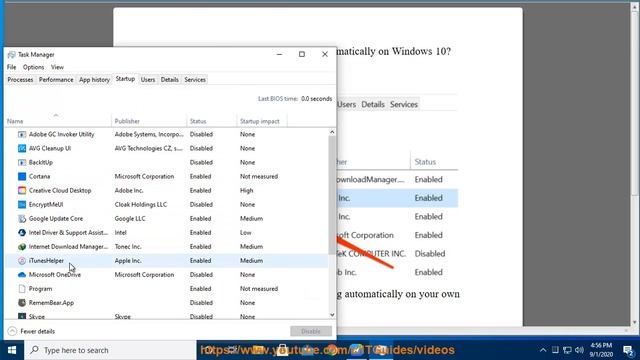Click the Creative Cloud Desktop icon
This screenshot has height=360, width=640.
tap(22, 190)
